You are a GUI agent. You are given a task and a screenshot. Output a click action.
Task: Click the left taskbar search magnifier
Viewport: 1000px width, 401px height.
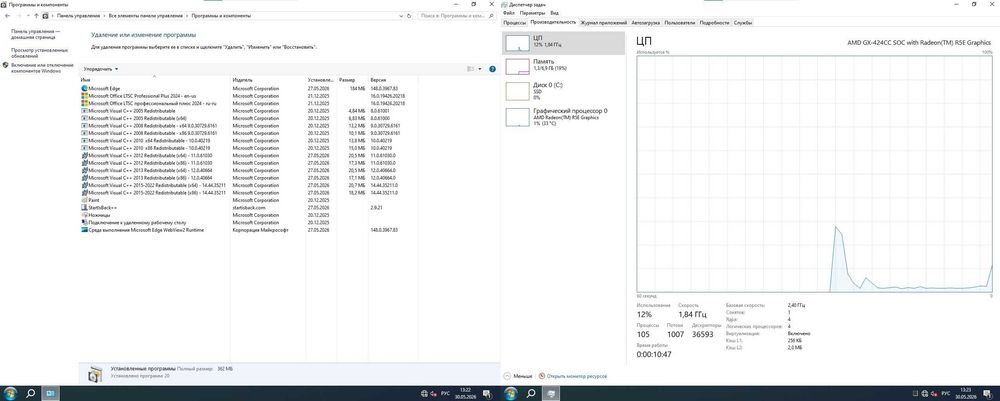[30, 393]
